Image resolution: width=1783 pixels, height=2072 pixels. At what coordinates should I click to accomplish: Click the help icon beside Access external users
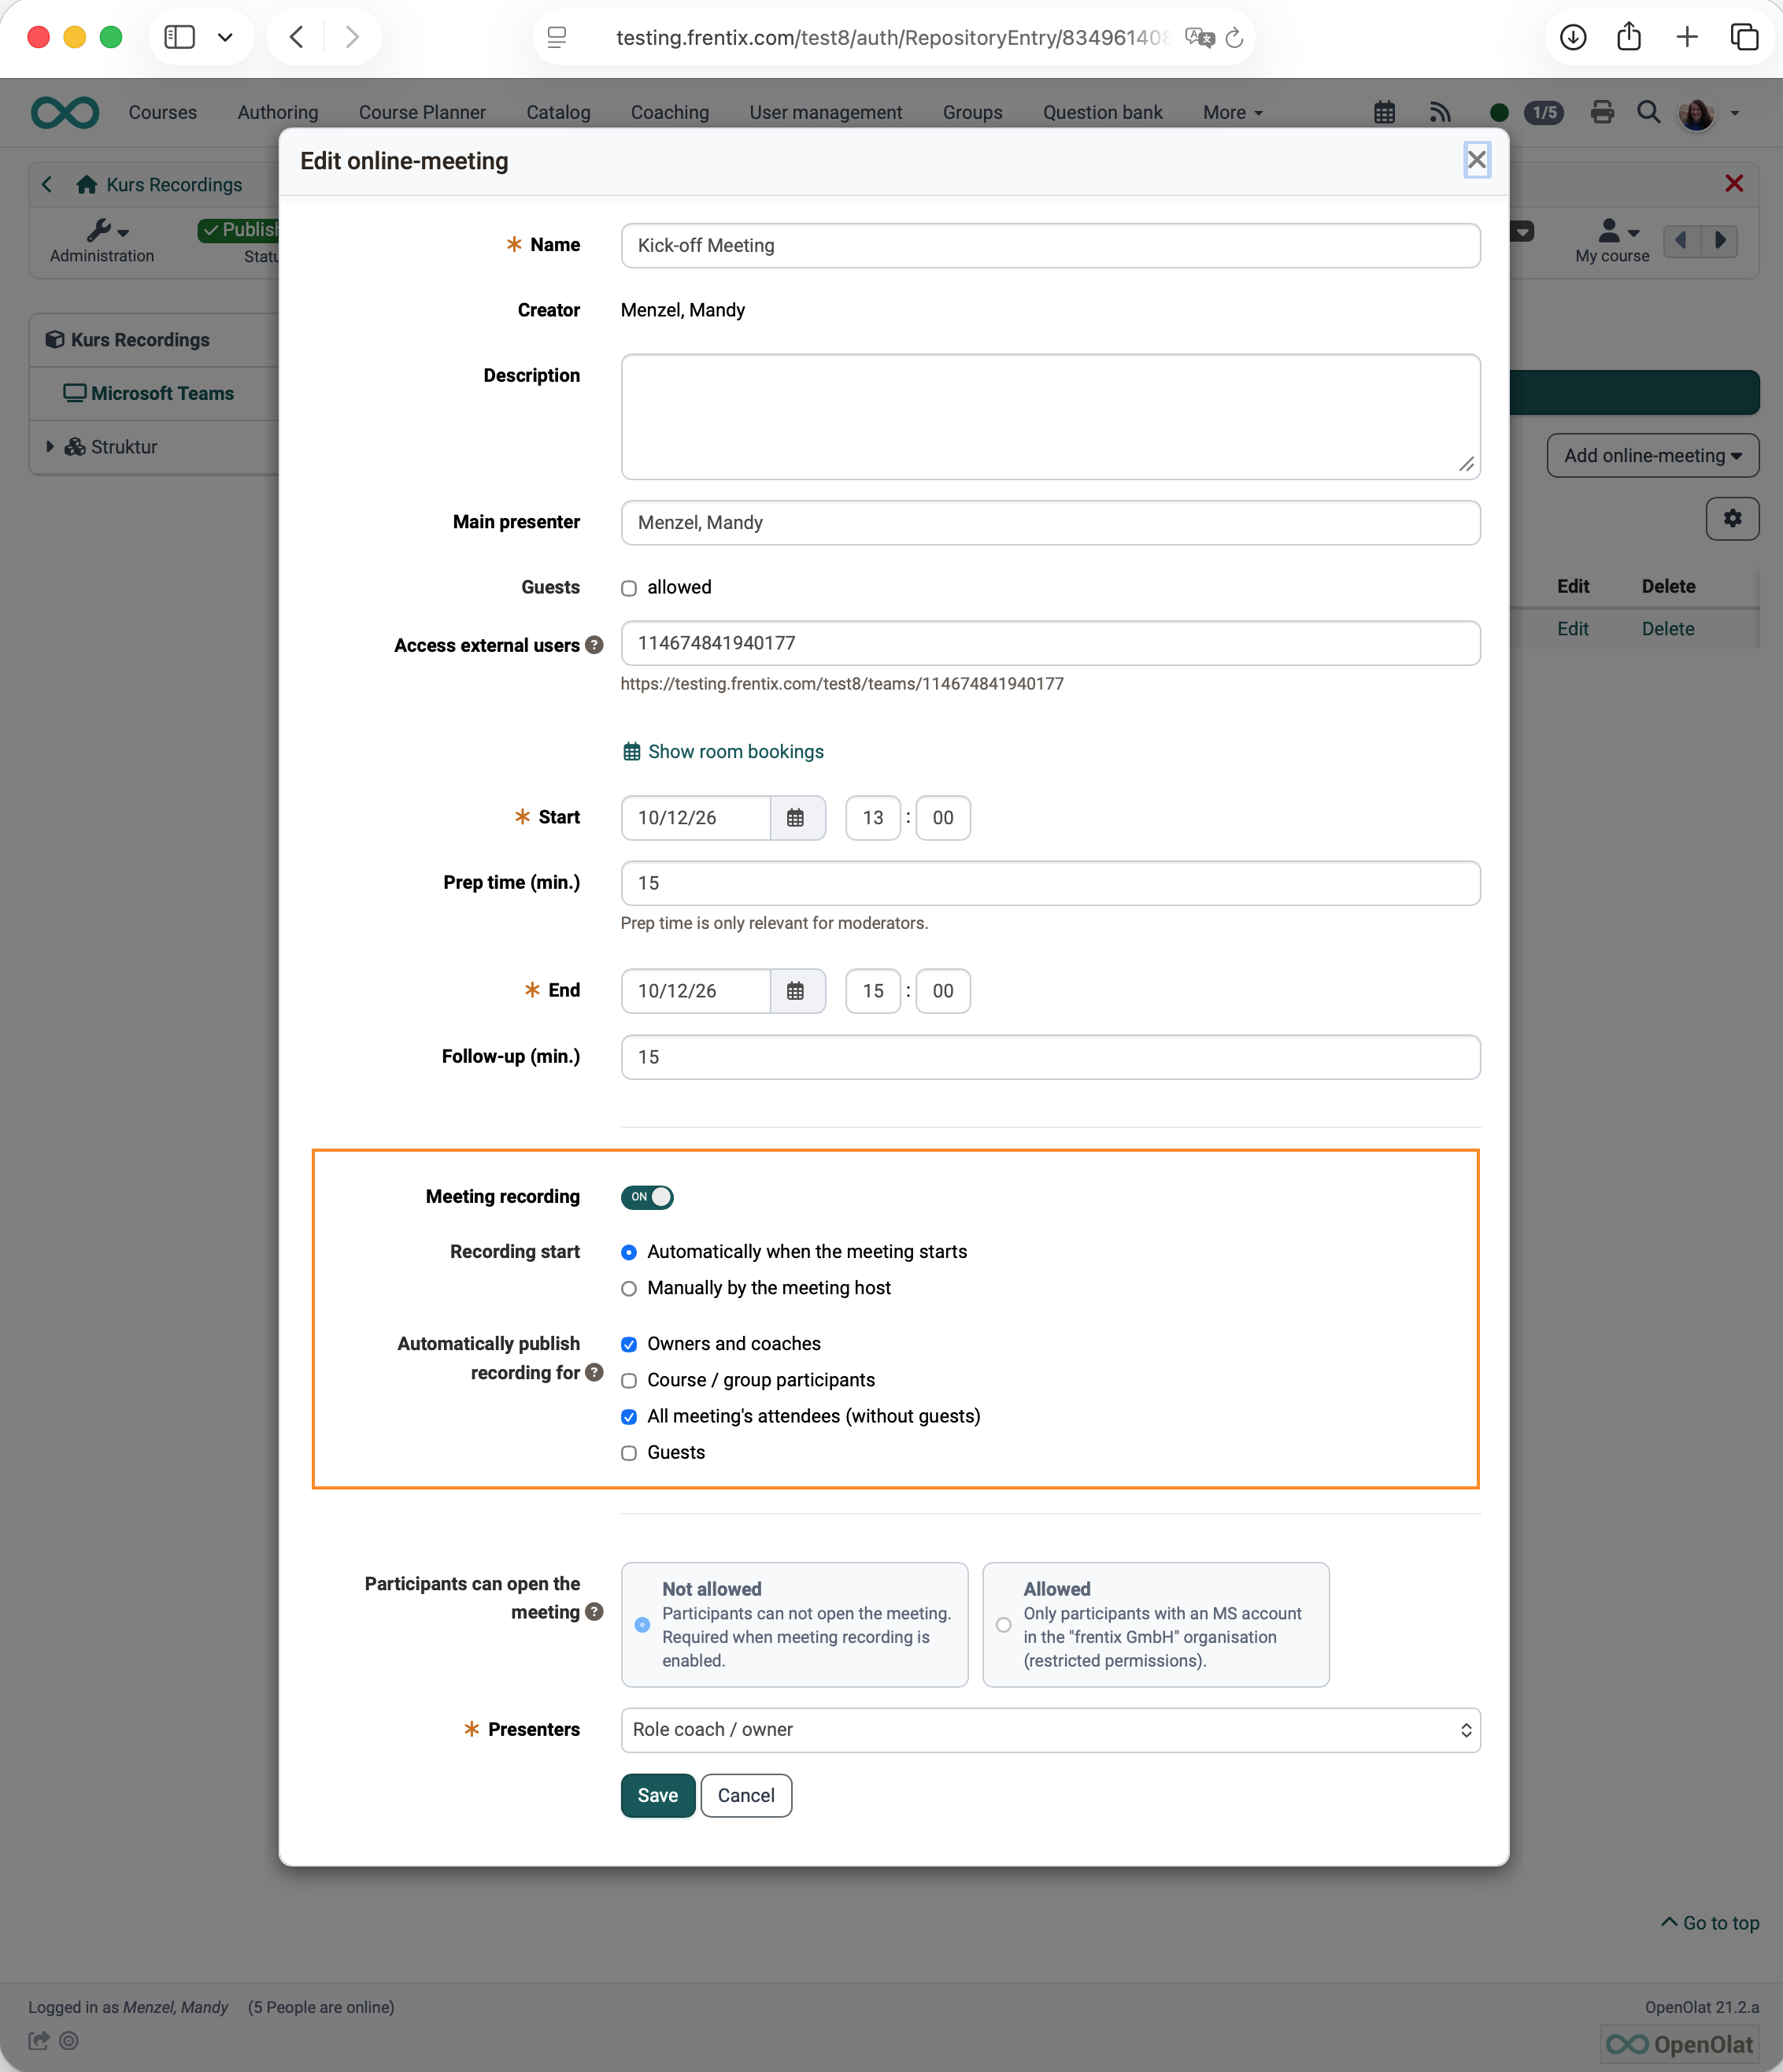594,645
